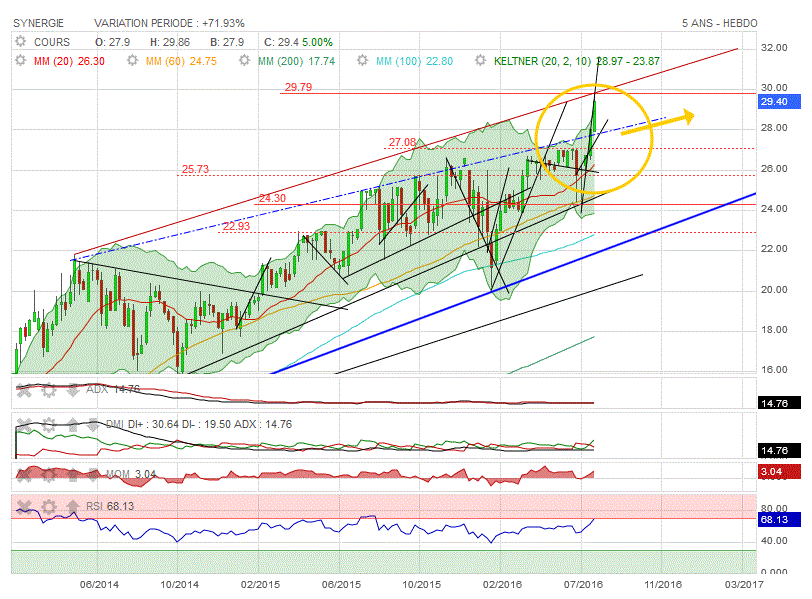Screen dimensions: 812x599
Task: Remove the MOM indicator panel
Action: tap(24, 474)
